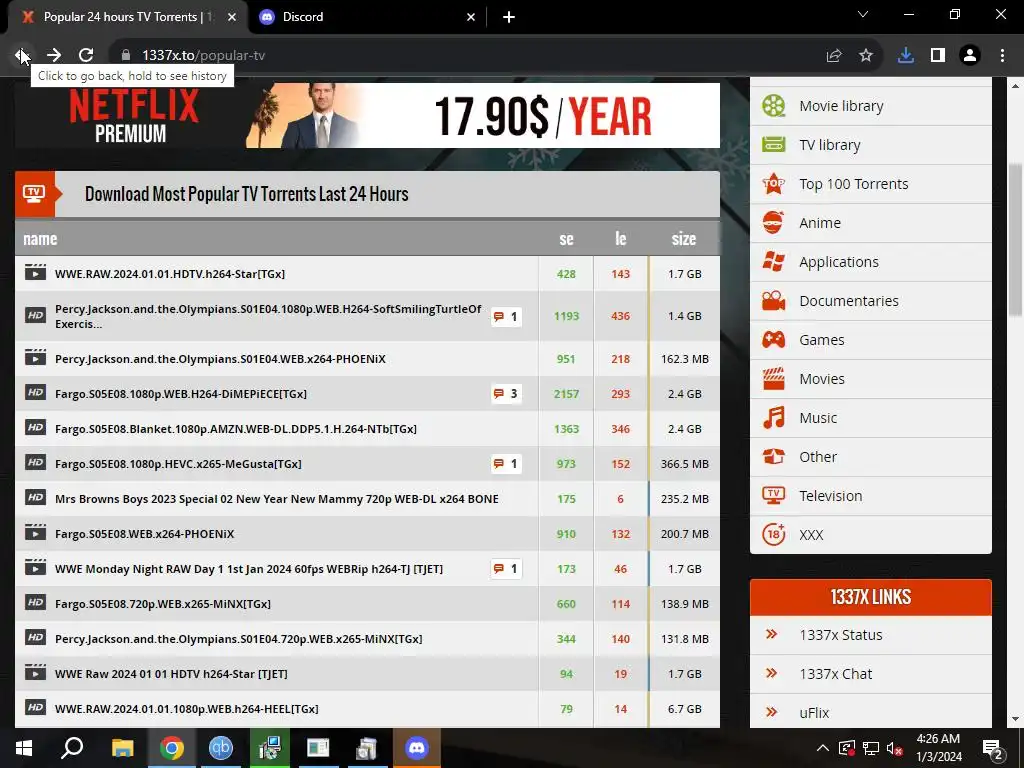Click the browser forward arrow
The height and width of the screenshot is (768, 1024).
coord(54,56)
